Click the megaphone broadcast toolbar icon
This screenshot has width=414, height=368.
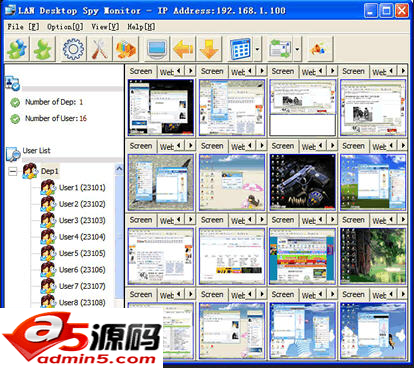pos(319,49)
